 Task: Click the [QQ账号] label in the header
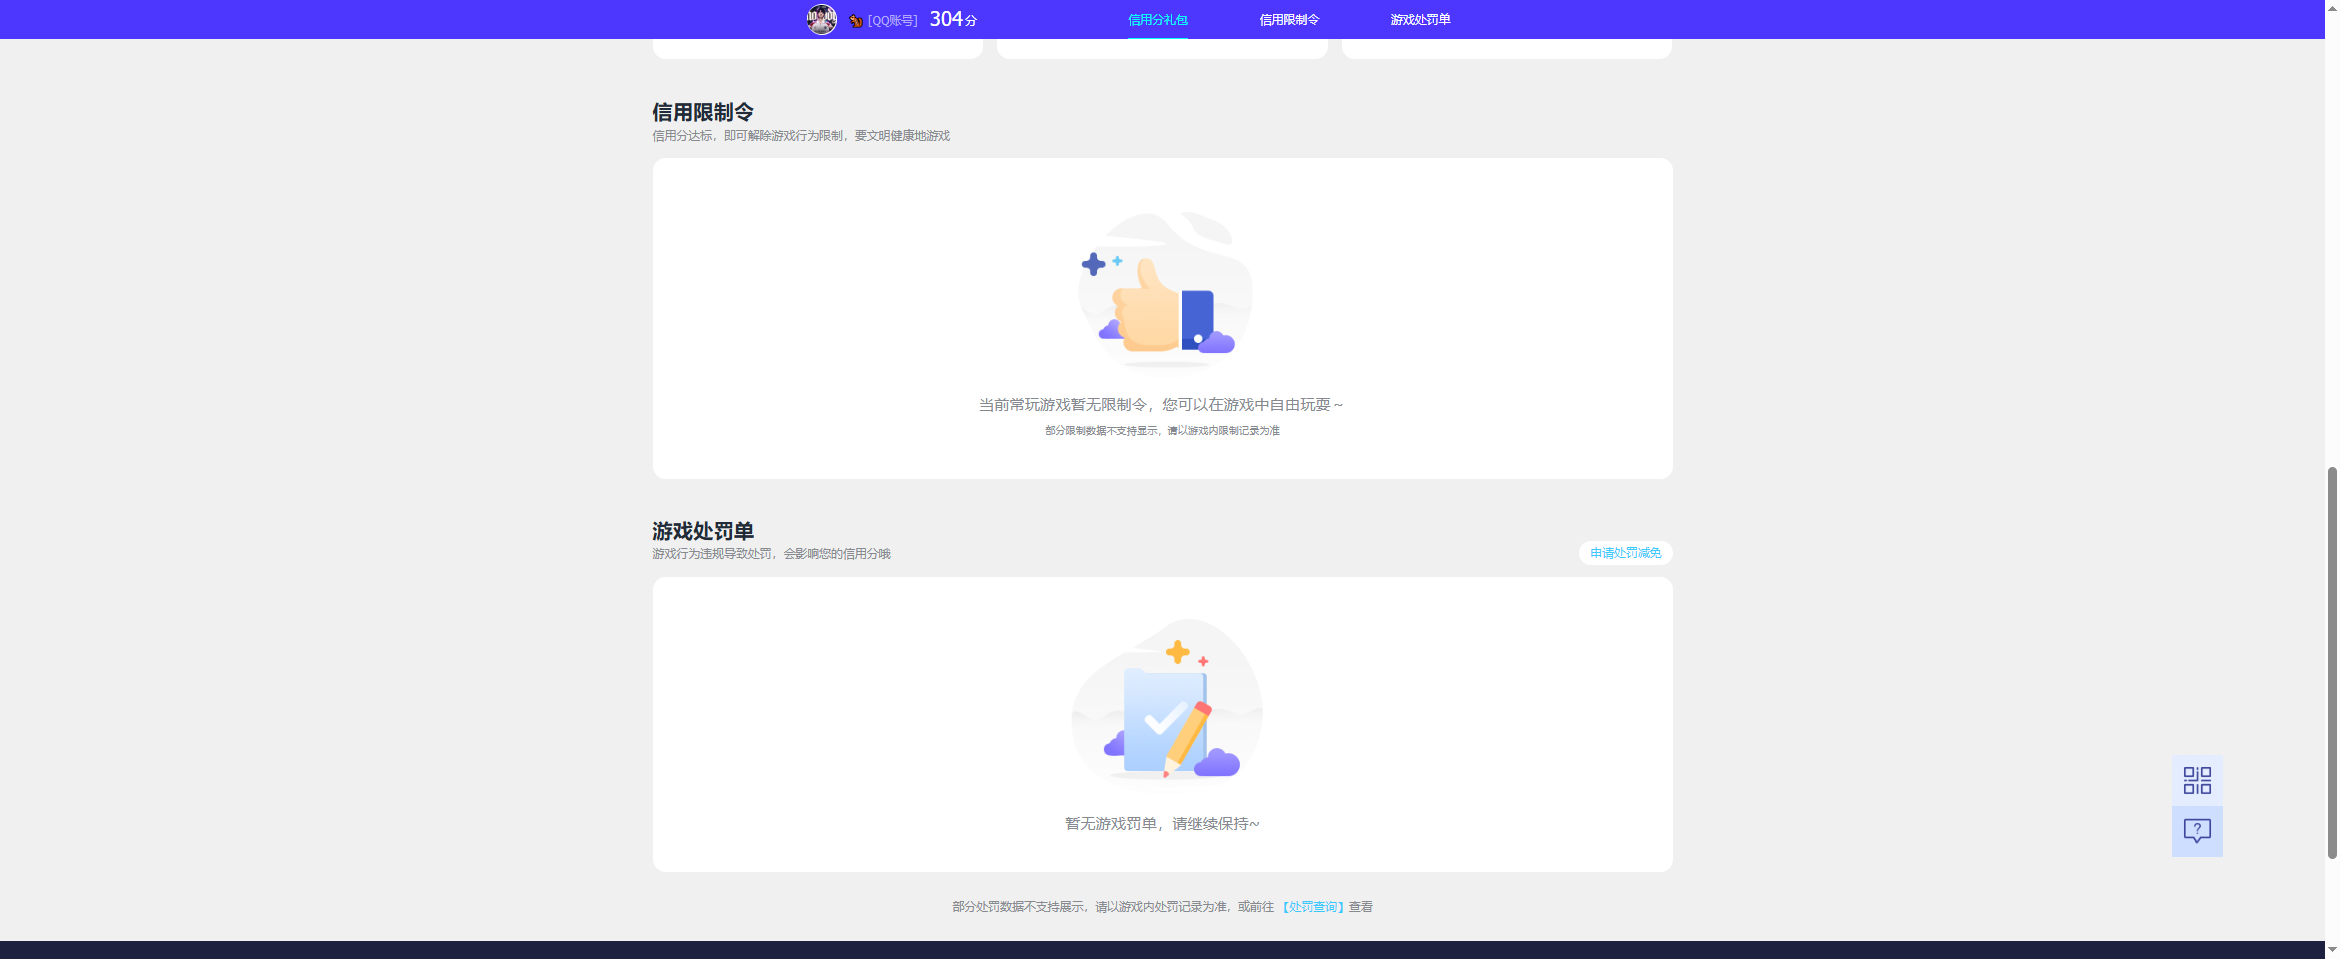[x=892, y=21]
